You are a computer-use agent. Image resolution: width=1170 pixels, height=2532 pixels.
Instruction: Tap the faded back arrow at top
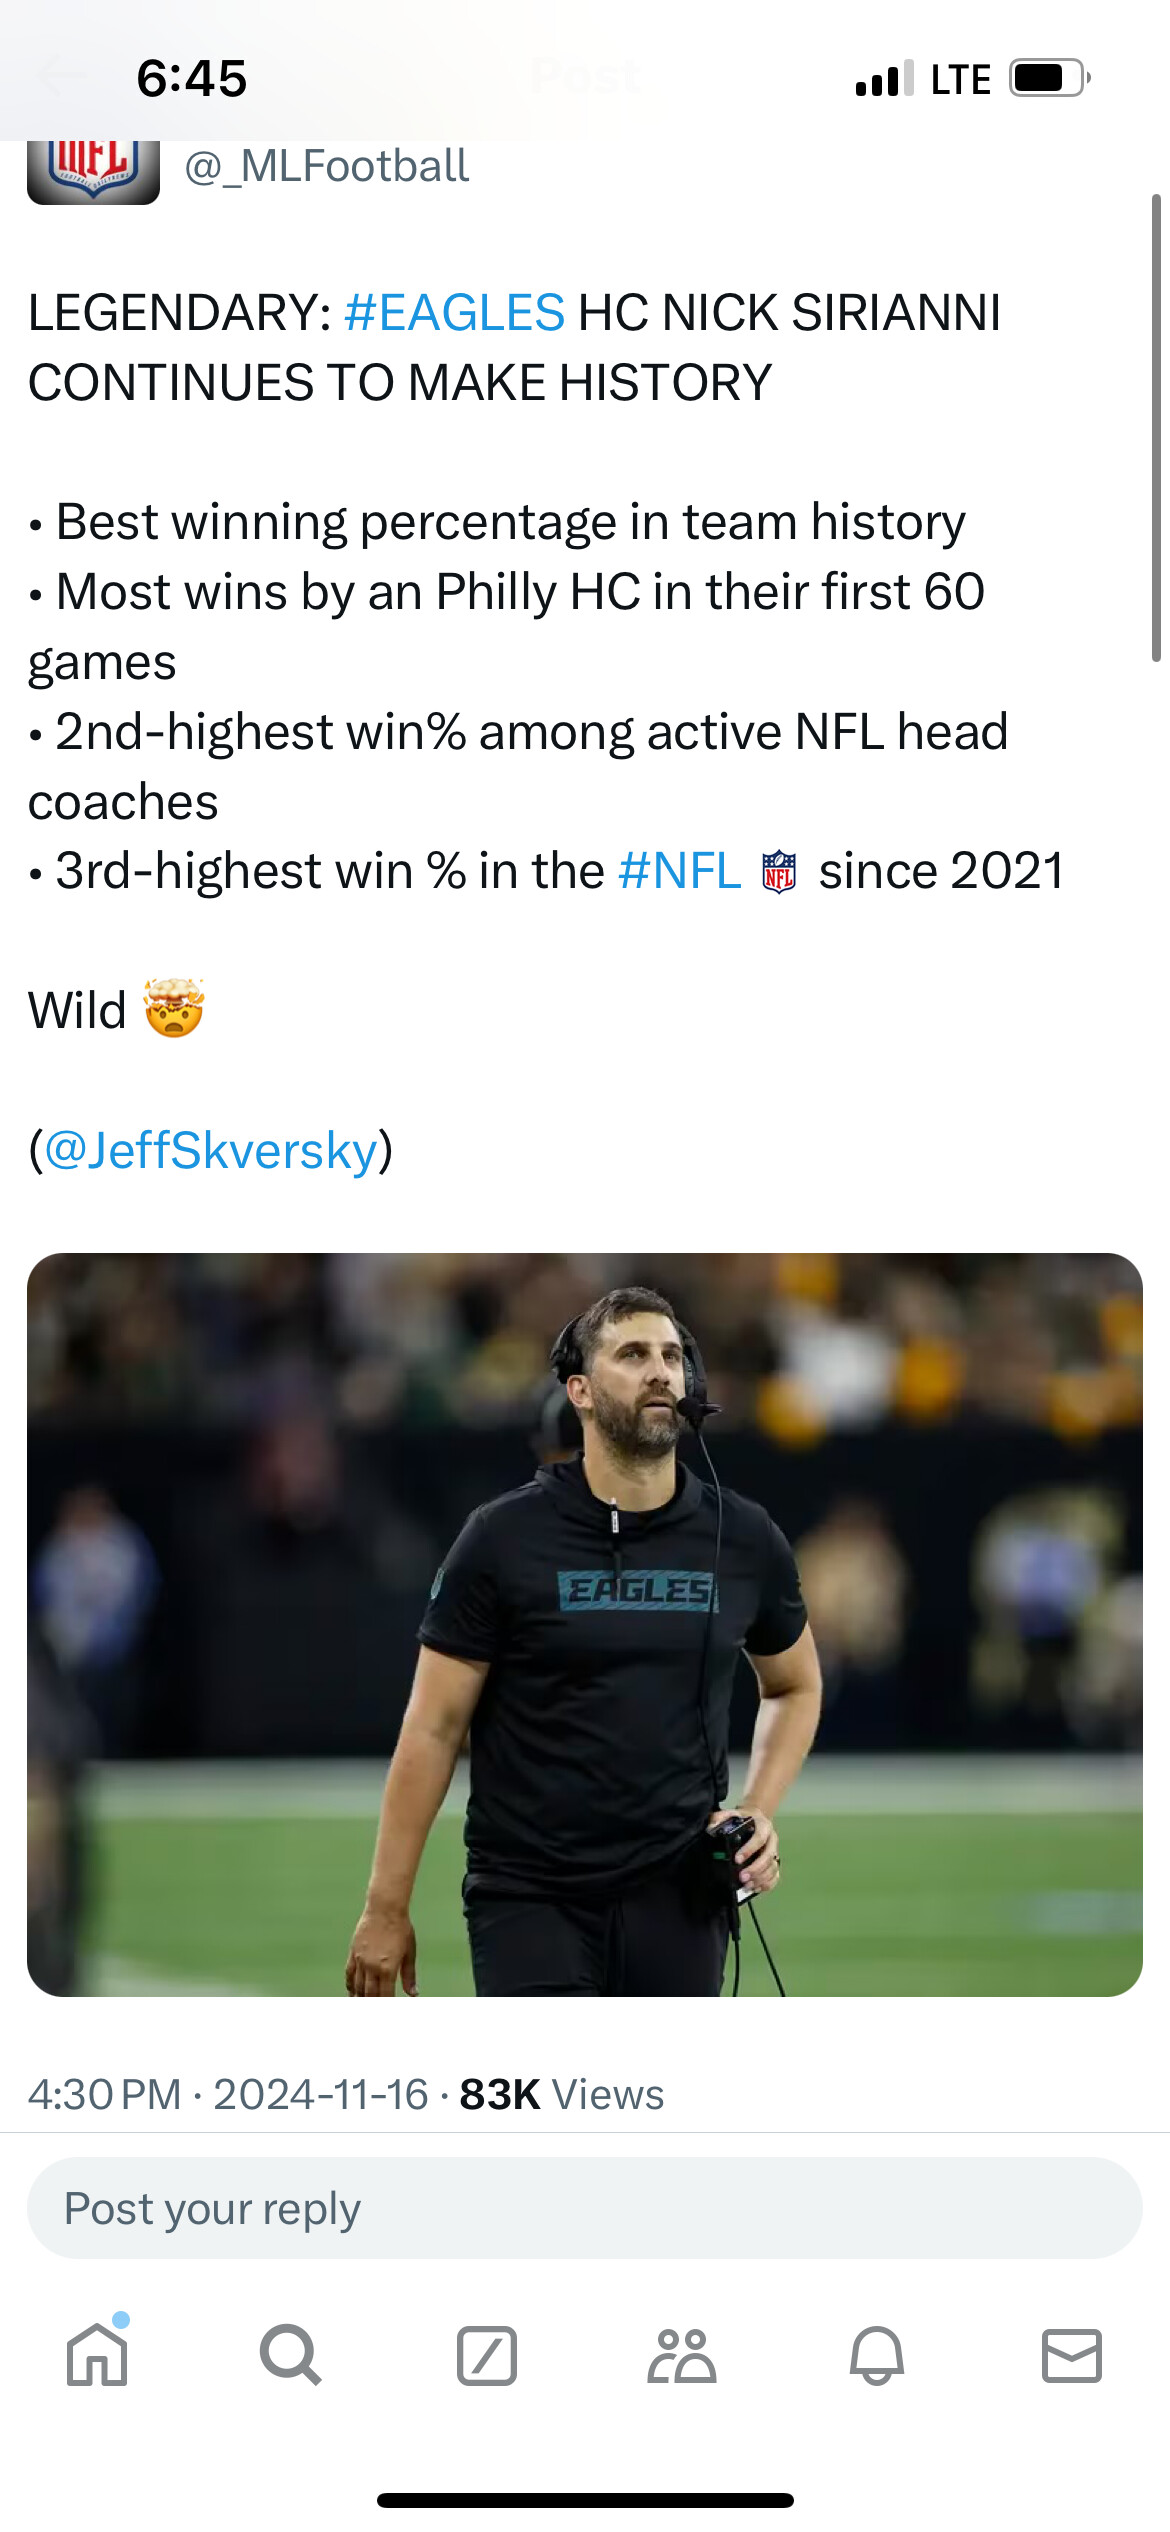pyautogui.click(x=62, y=76)
